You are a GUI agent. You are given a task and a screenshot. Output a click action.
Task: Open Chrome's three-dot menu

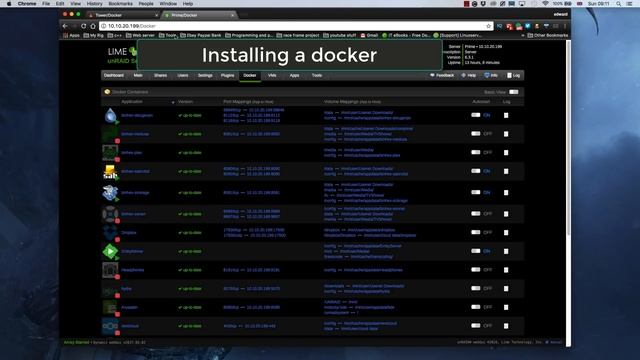pyautogui.click(x=565, y=26)
